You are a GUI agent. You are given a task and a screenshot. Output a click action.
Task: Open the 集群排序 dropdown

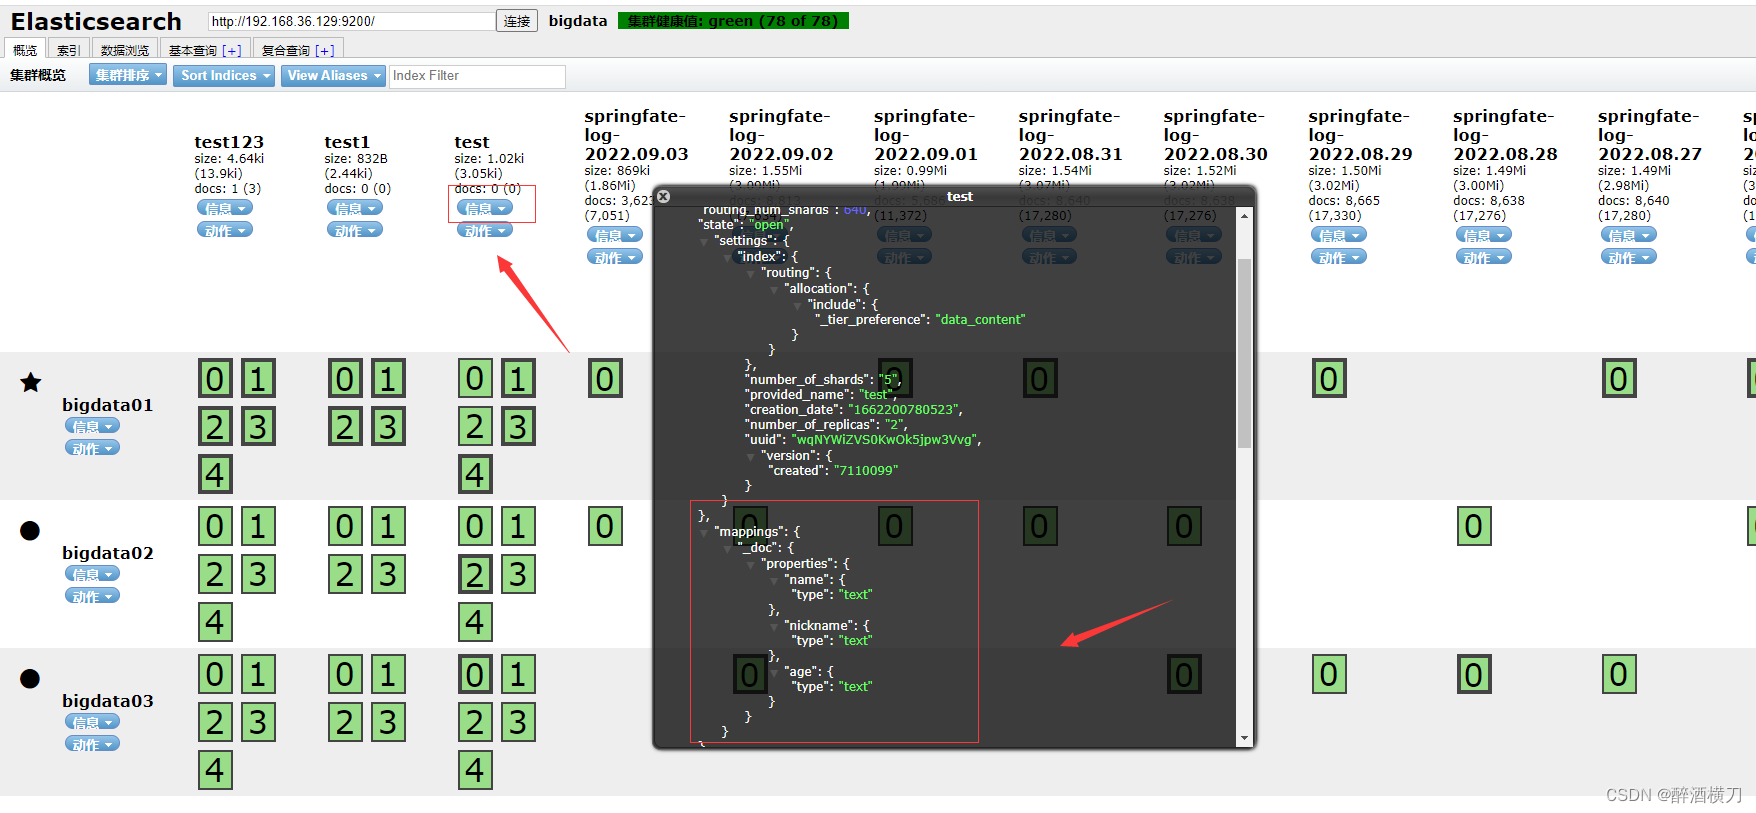[x=128, y=75]
